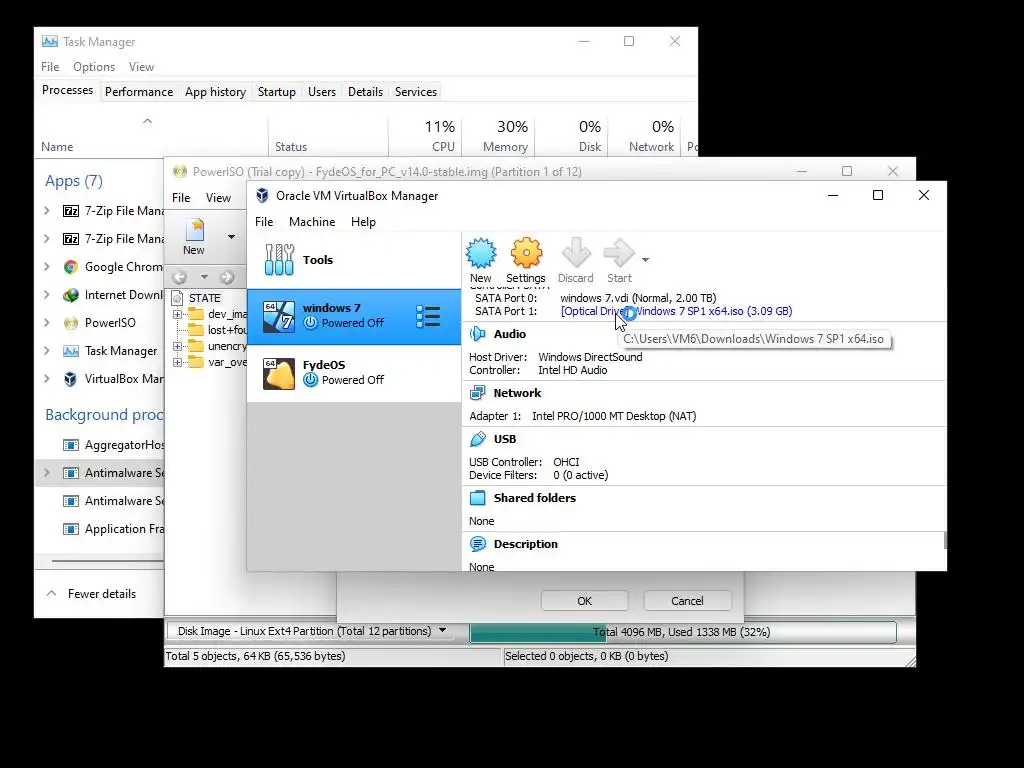
Task: Click the Discard arrow icon in VirtualBox
Action: click(x=576, y=253)
